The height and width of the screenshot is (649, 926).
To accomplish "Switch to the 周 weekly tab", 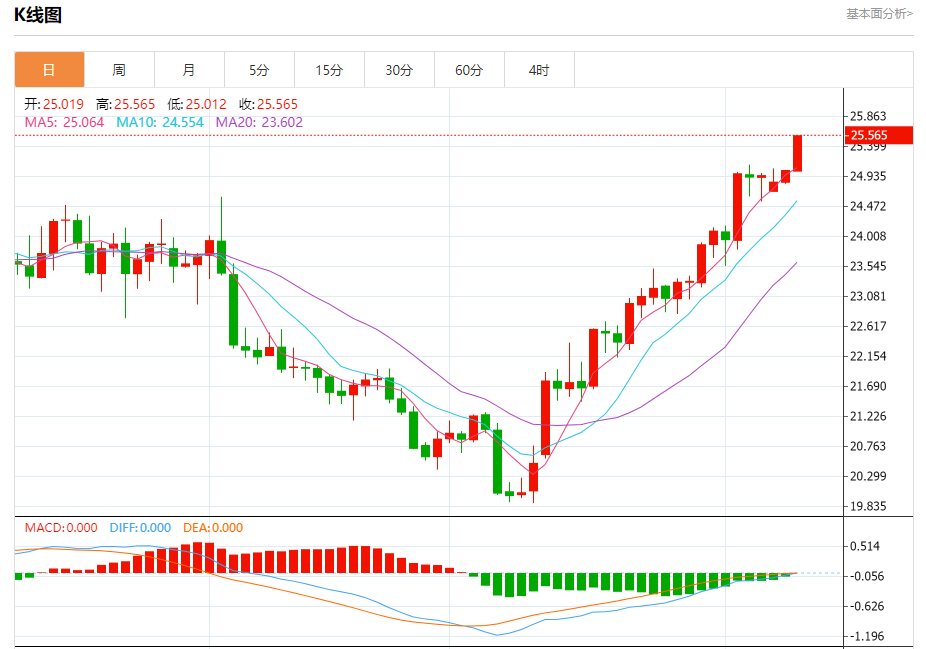I will tap(119, 70).
